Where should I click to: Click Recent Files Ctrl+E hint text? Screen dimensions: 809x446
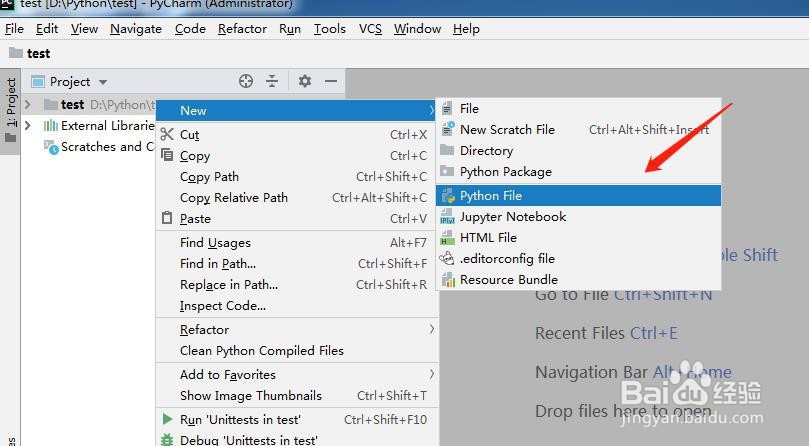(x=606, y=333)
